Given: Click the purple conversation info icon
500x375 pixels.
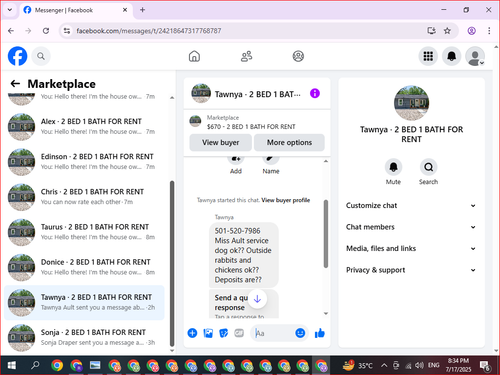Looking at the screenshot, I should point(315,93).
